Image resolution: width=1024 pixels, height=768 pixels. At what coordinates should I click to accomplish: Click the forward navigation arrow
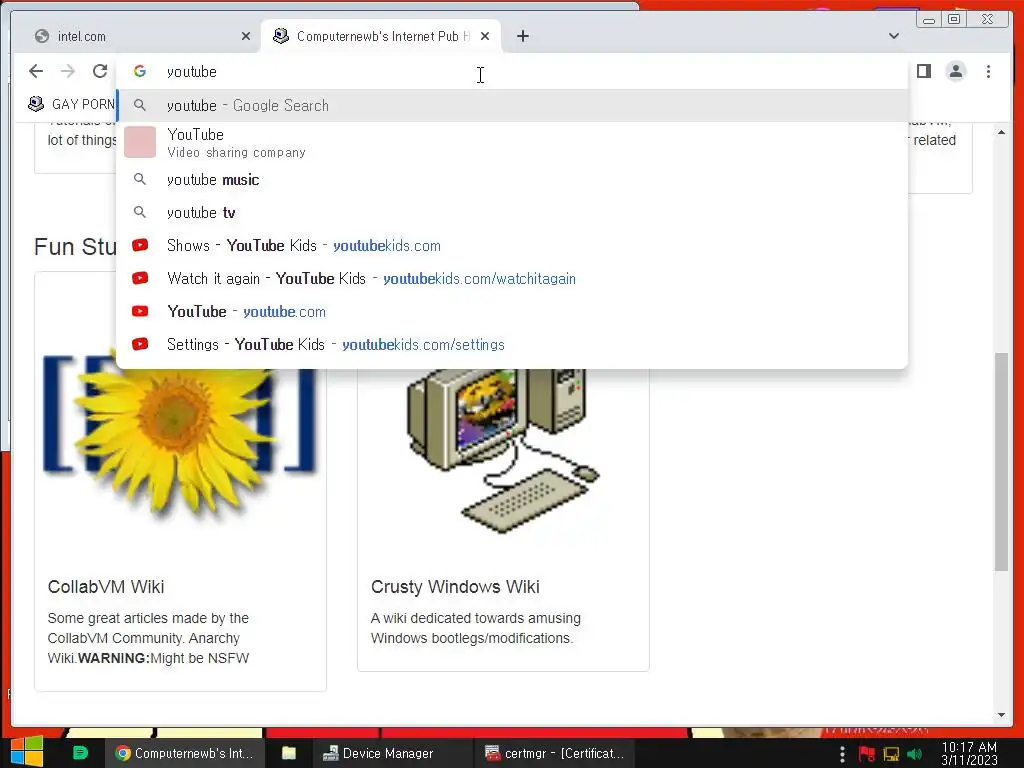[68, 71]
